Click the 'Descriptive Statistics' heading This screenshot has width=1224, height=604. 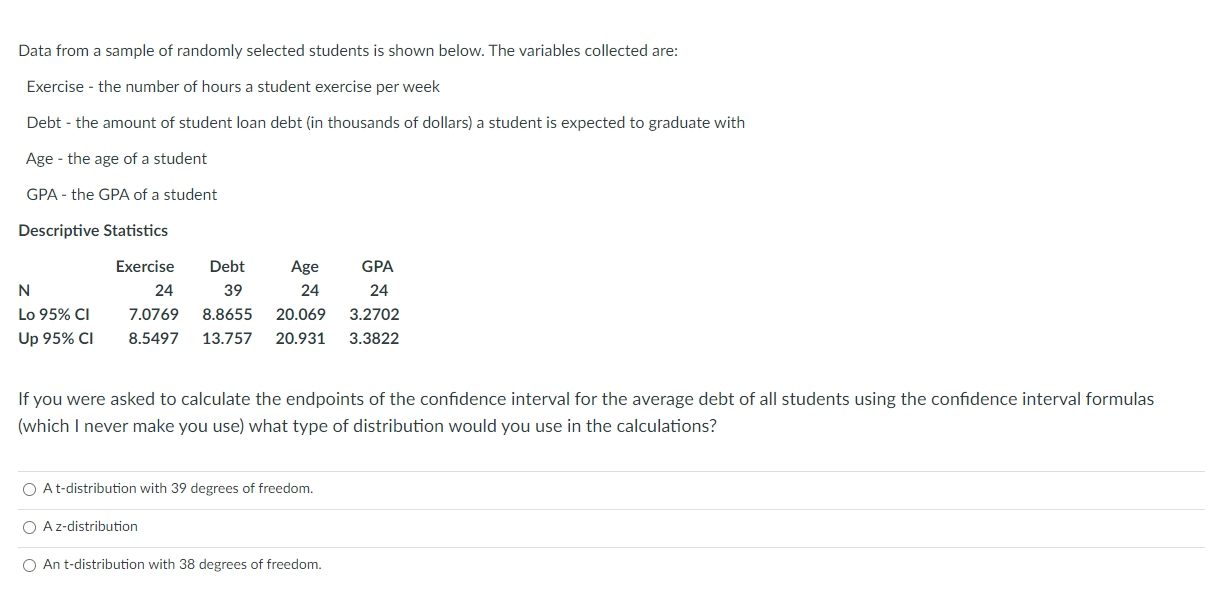[93, 230]
